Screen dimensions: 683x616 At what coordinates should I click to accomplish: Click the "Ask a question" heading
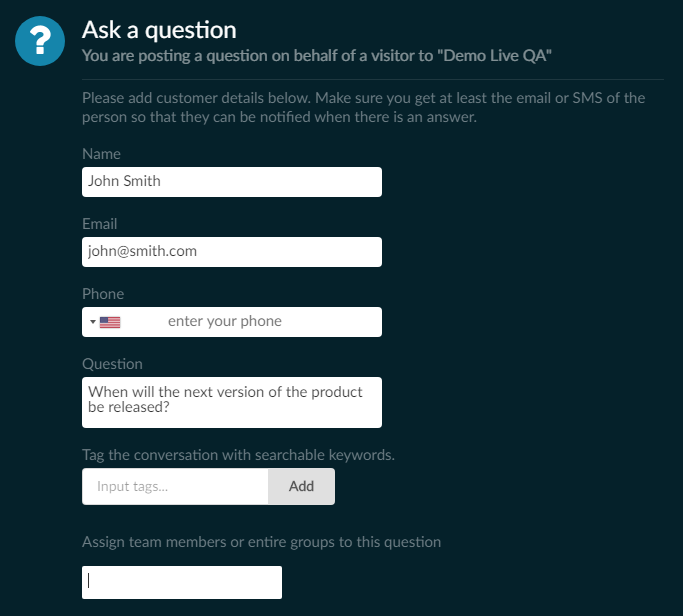point(159,30)
